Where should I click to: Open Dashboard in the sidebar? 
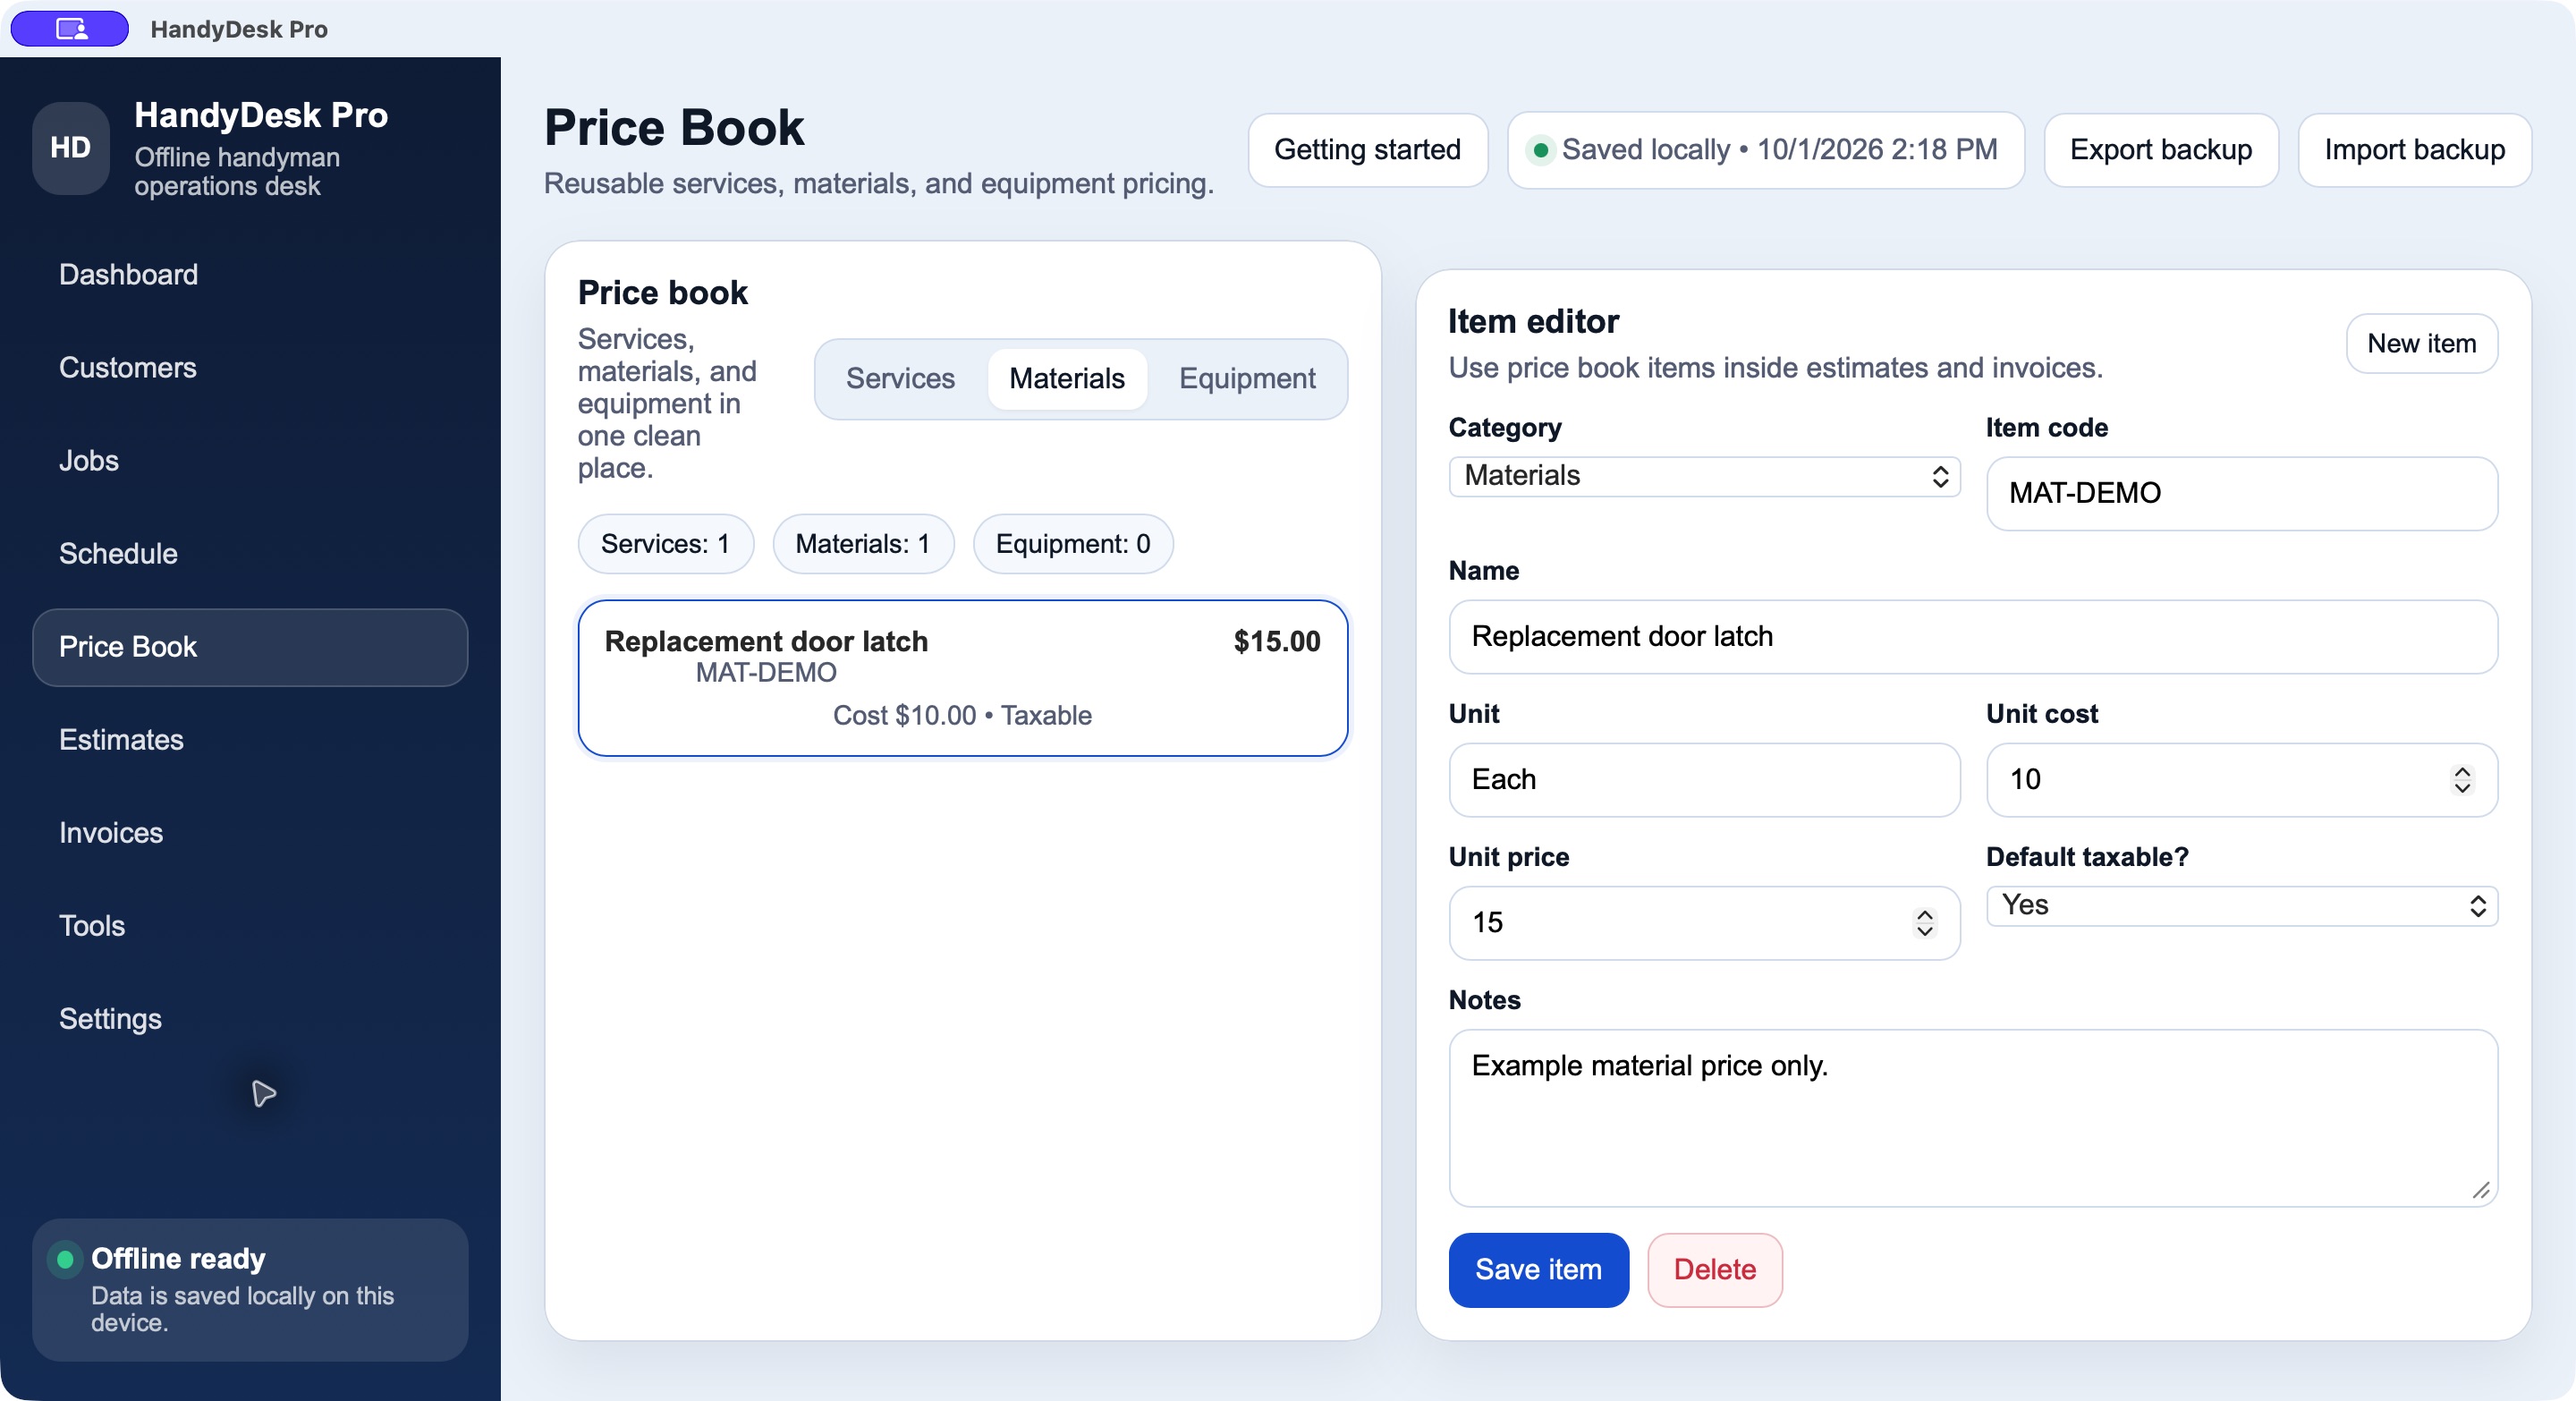click(250, 275)
